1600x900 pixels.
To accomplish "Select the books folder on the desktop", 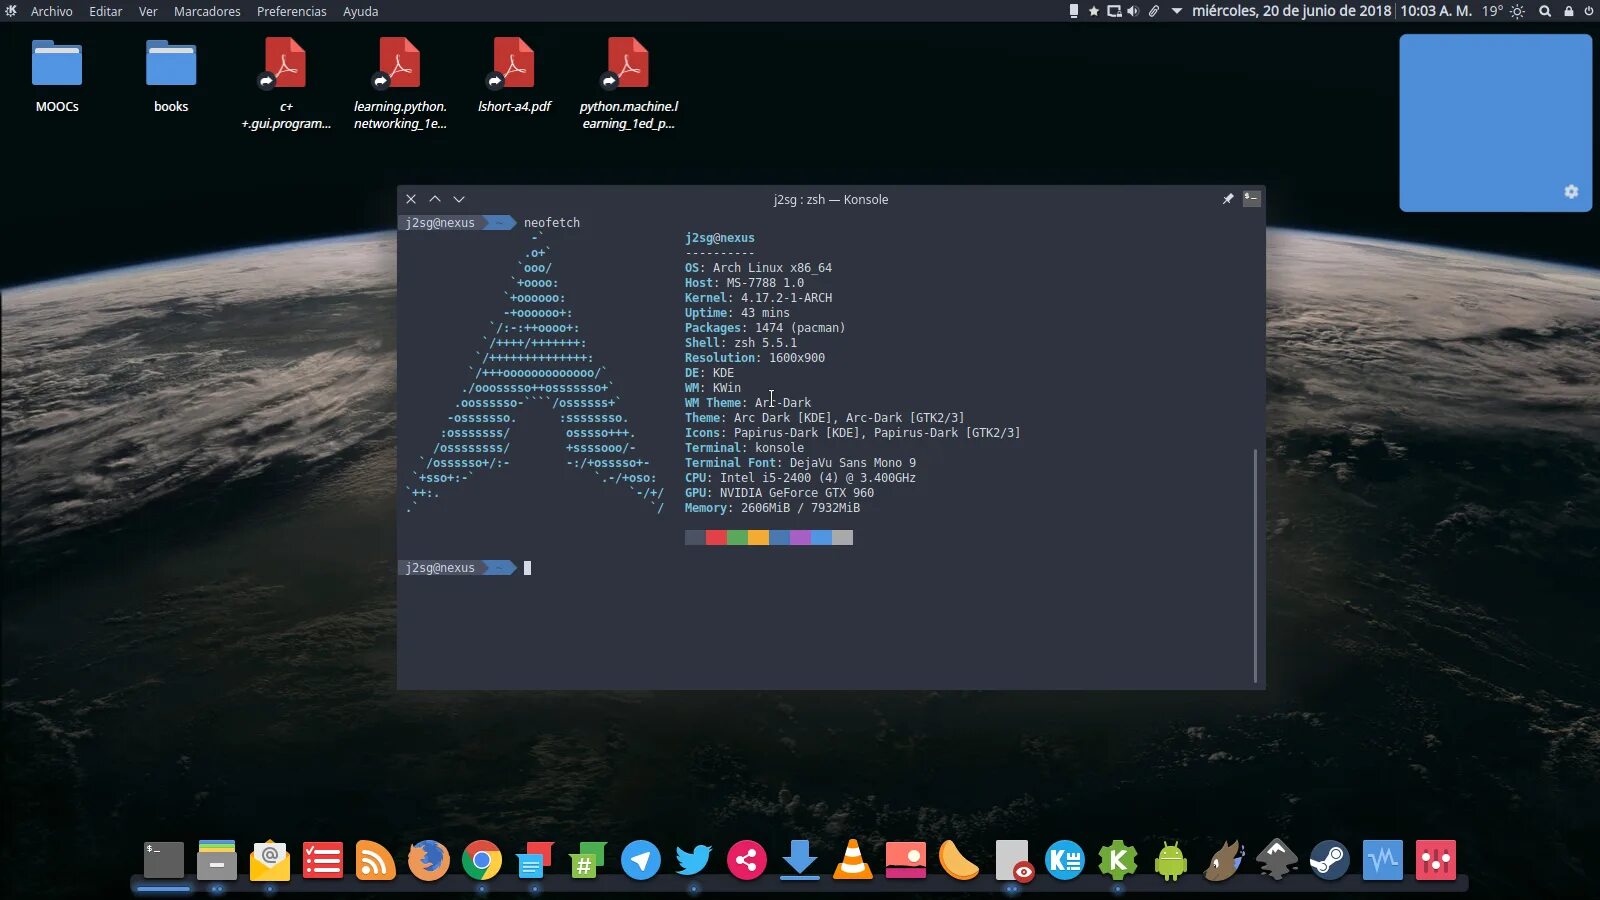I will click(171, 76).
